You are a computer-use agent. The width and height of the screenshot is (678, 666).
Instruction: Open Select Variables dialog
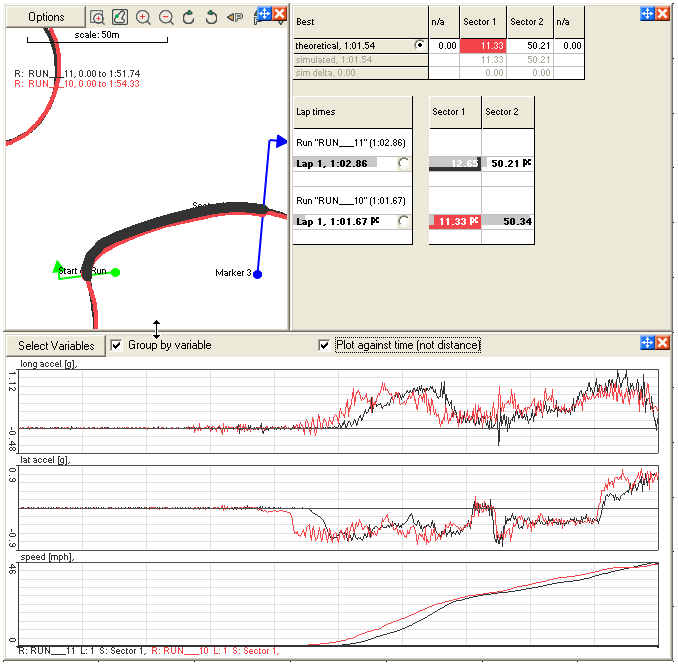56,345
